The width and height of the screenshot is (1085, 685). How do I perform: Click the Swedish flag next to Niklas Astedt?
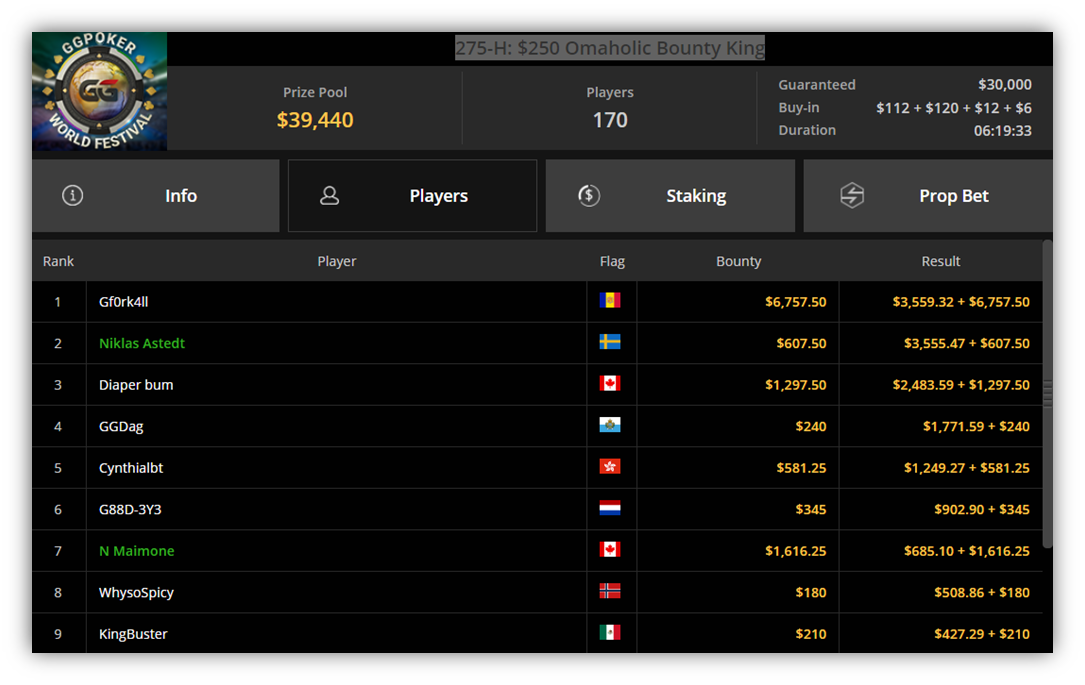[610, 342]
